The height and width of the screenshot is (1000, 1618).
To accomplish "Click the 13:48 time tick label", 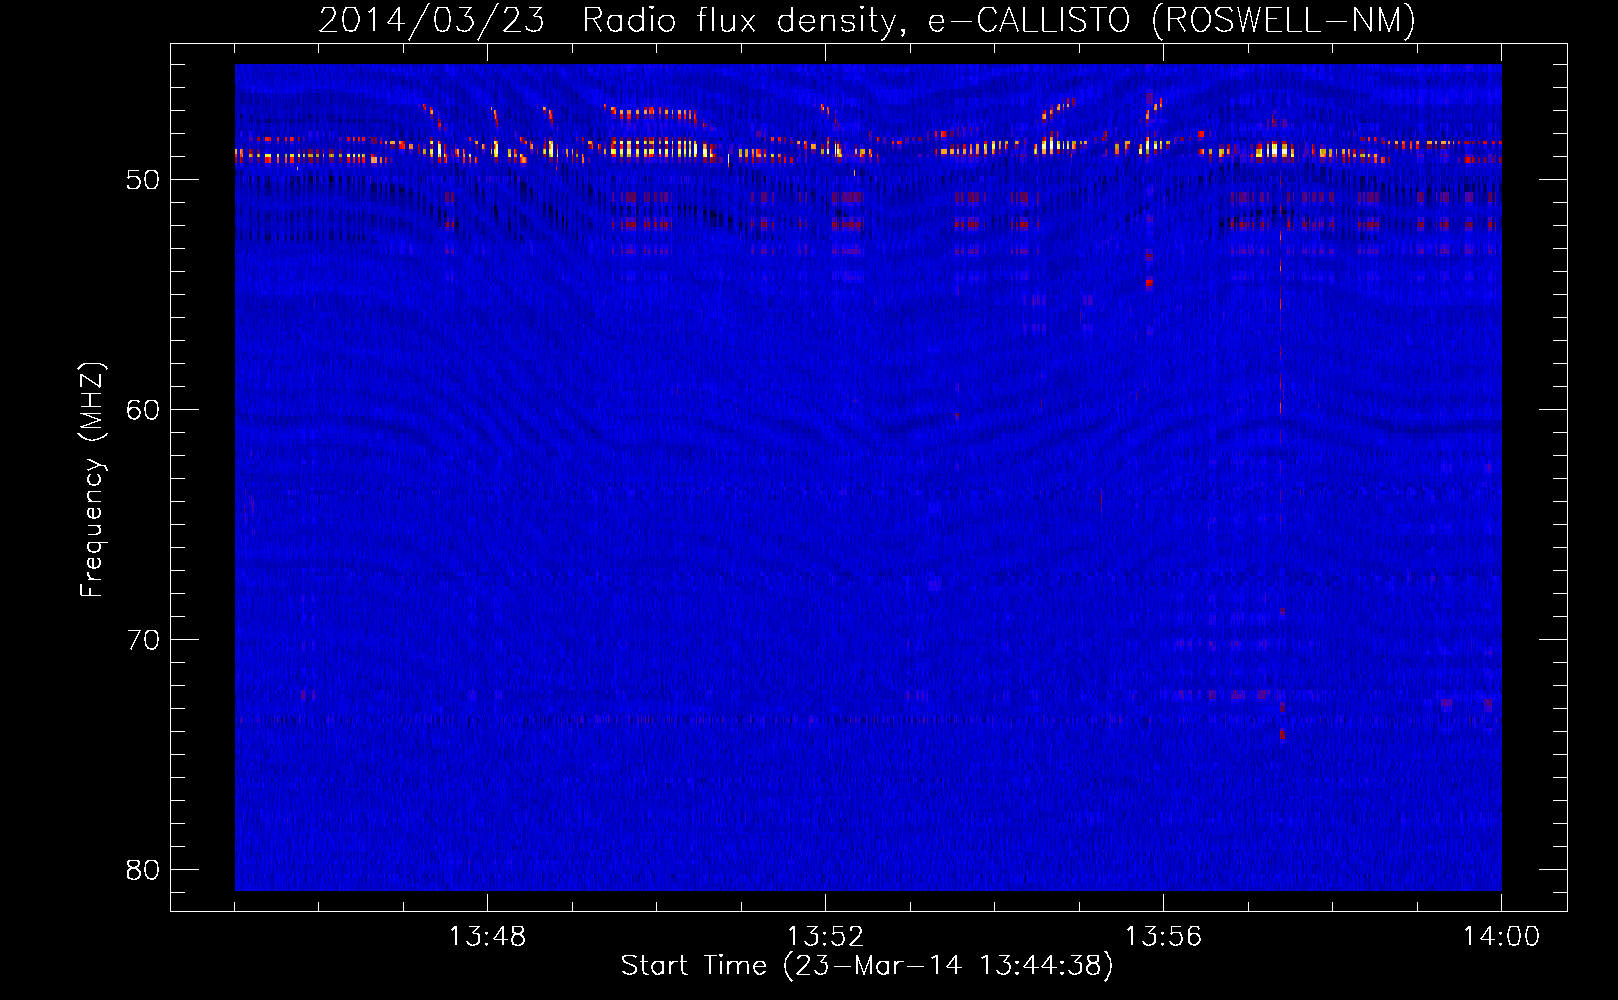I will pos(487,937).
